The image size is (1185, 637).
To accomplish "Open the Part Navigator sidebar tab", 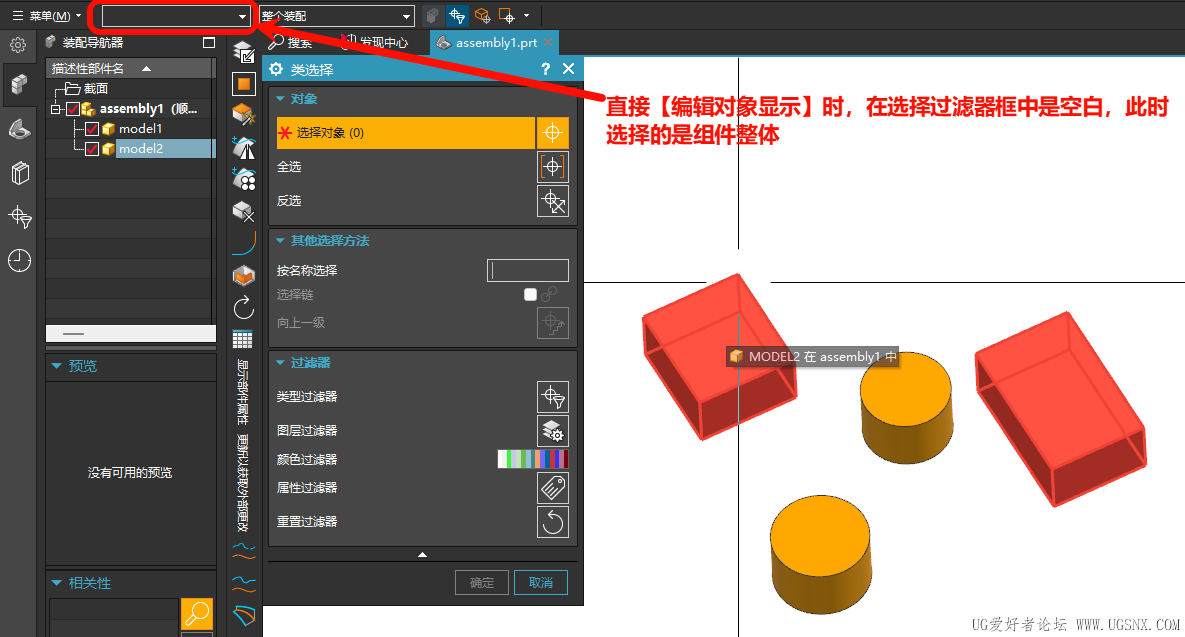I will 20,130.
